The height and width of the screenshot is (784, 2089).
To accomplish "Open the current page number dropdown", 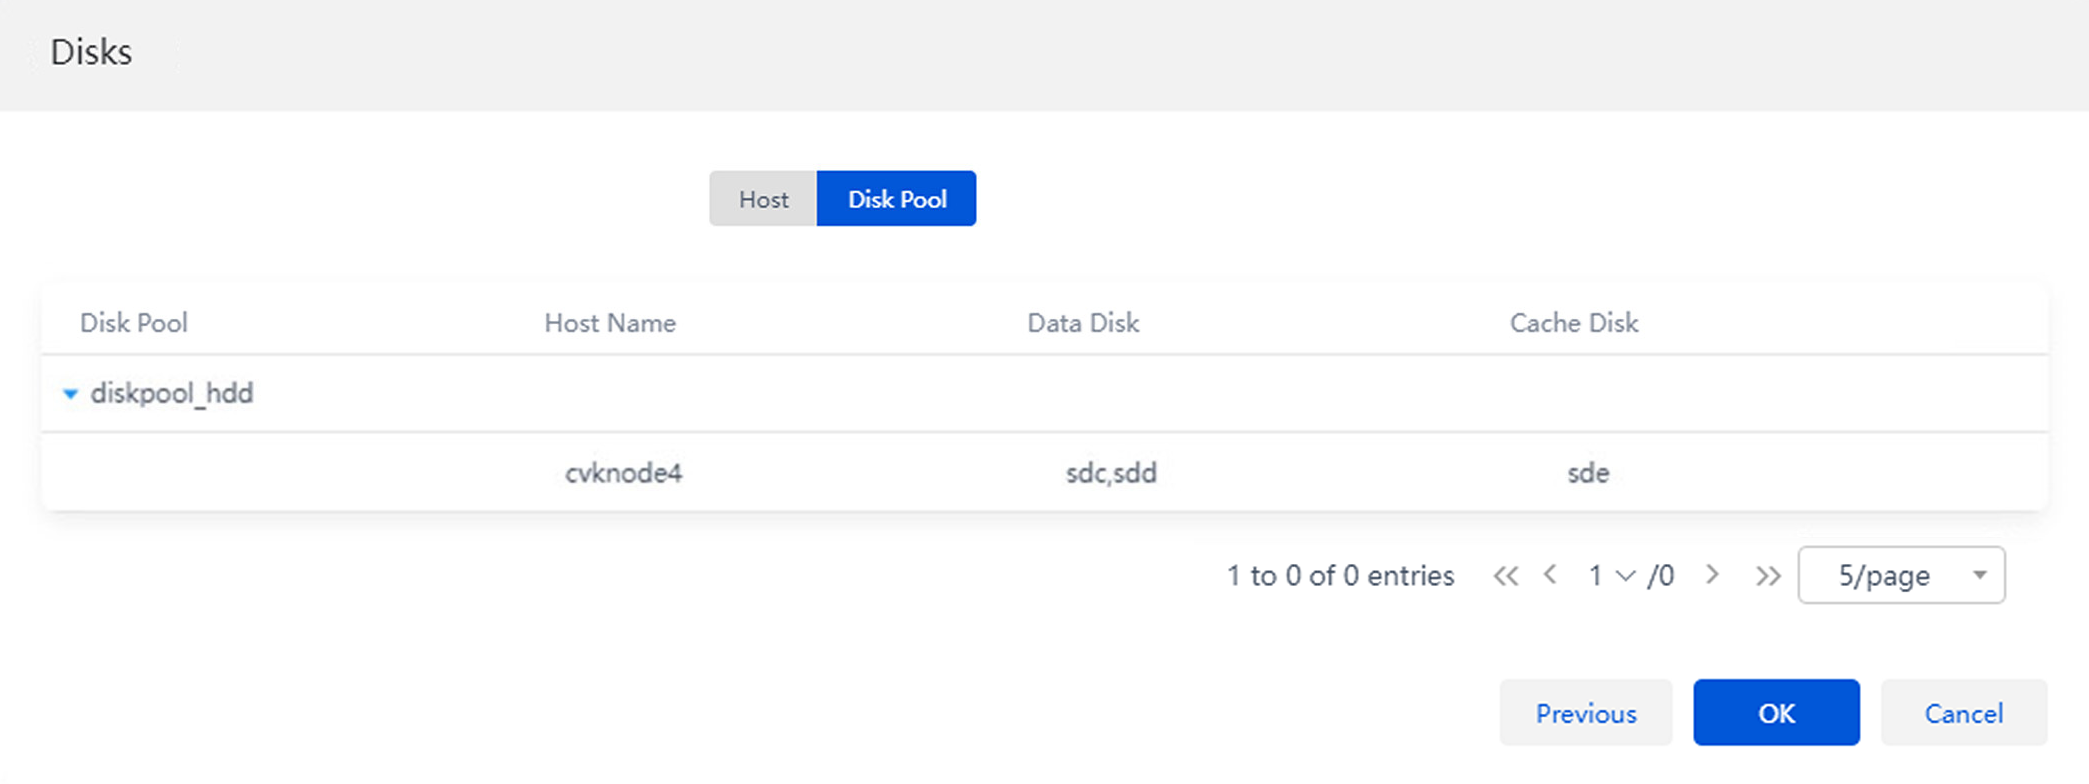I will coord(1611,576).
